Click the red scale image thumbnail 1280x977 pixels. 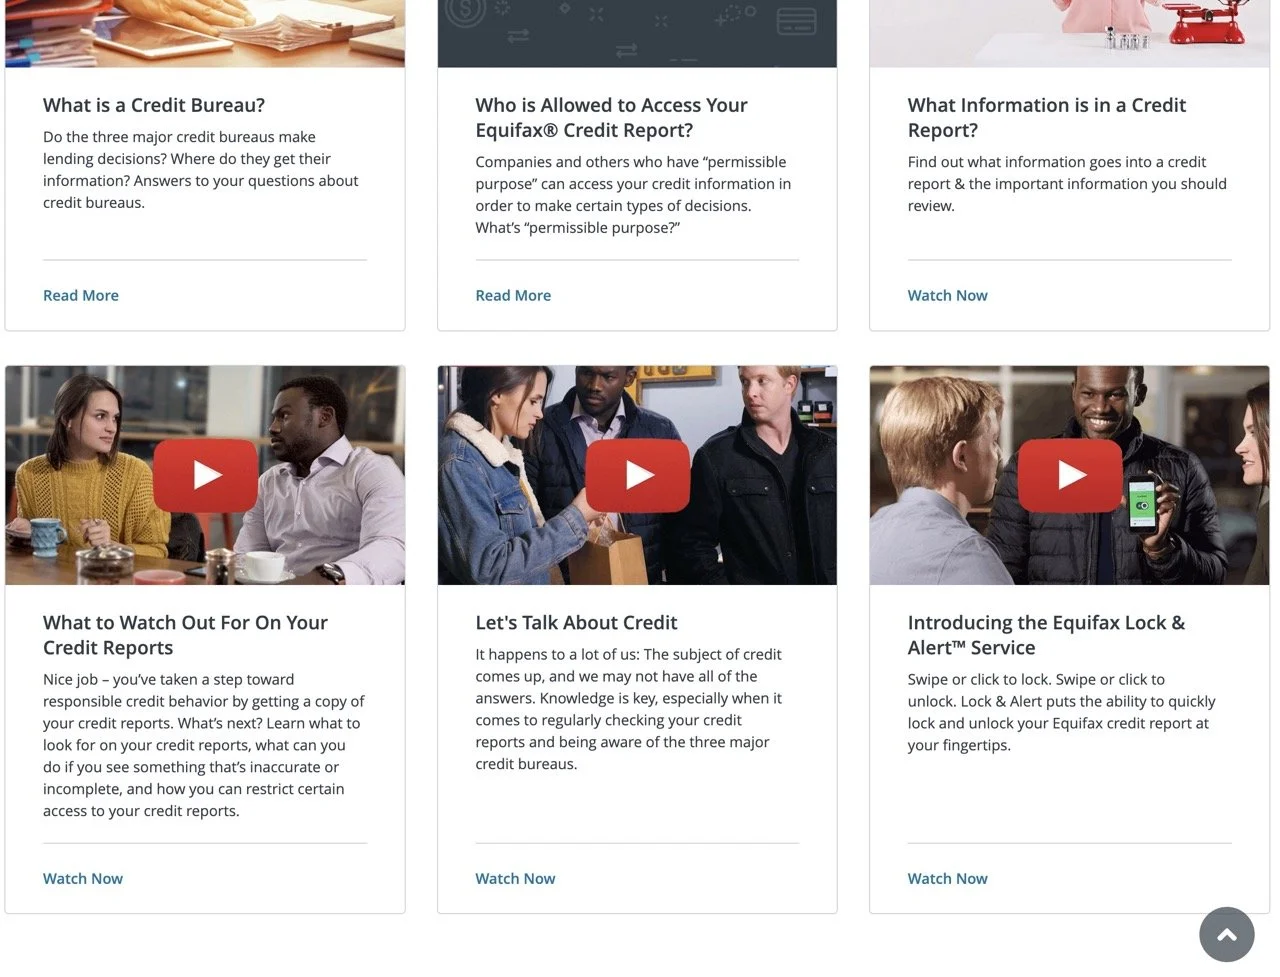point(1069,33)
